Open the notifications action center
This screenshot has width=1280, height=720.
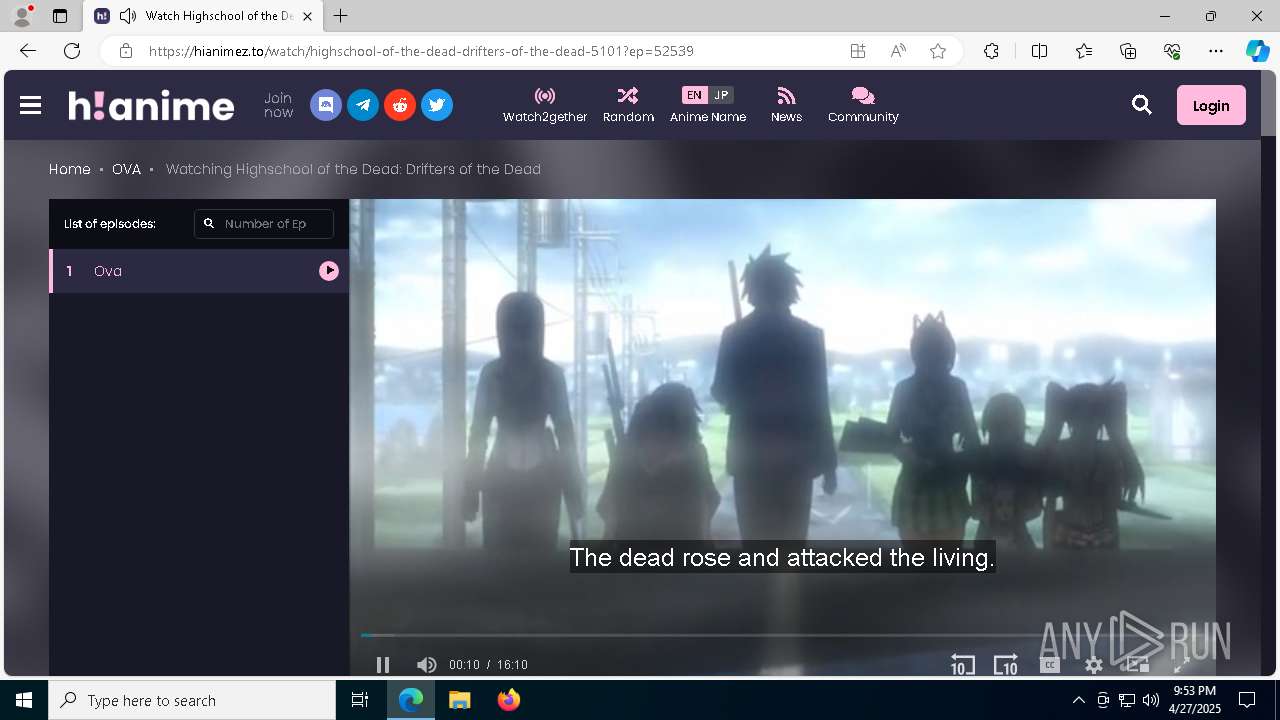(1247, 700)
